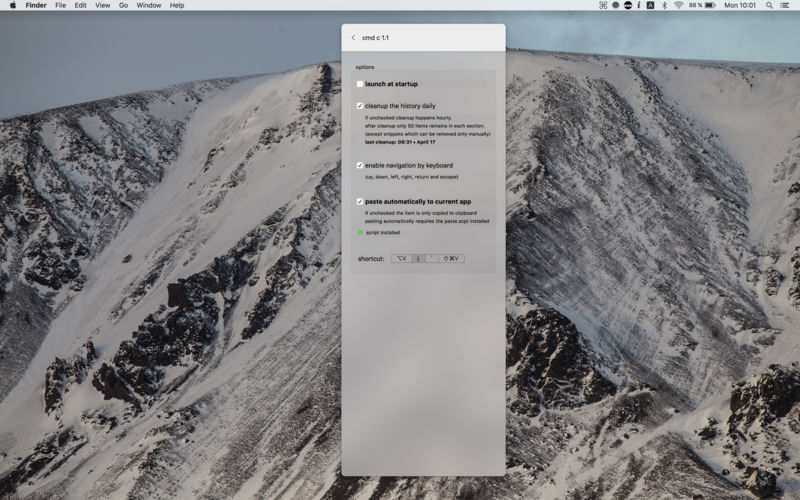Open Spotlight search magnifier icon
800x500 pixels.
pyautogui.click(x=769, y=5)
